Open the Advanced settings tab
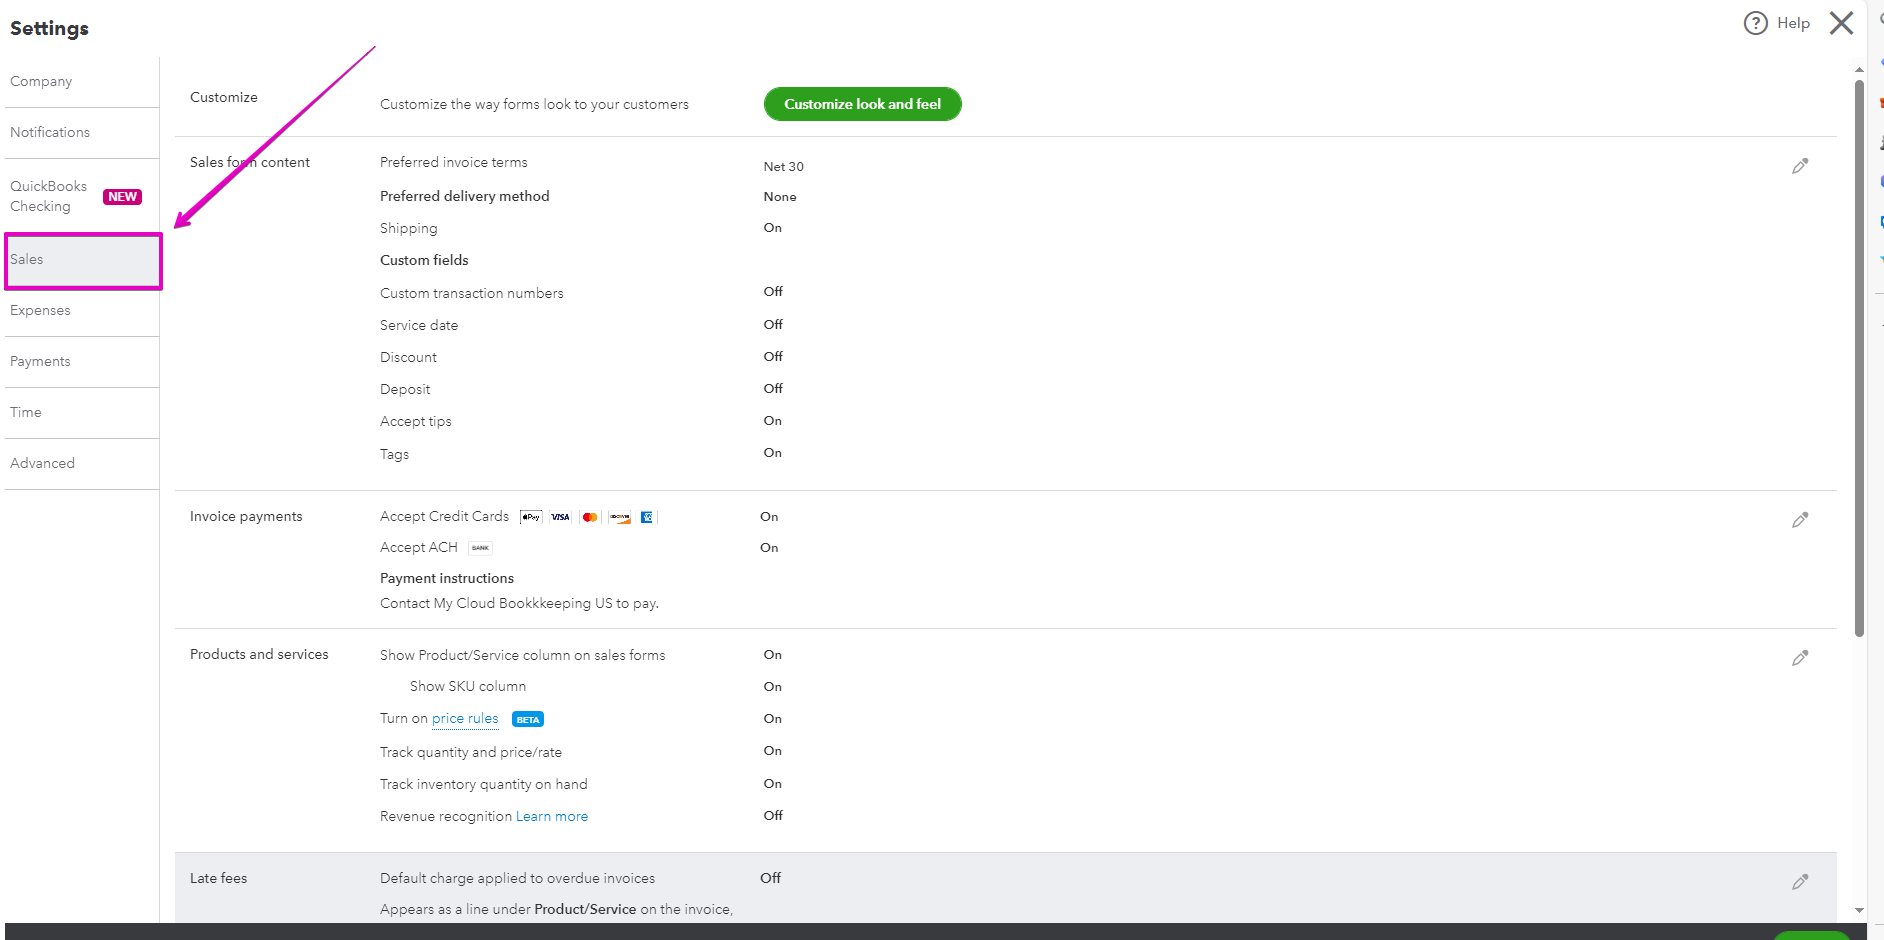1884x940 pixels. click(82, 464)
